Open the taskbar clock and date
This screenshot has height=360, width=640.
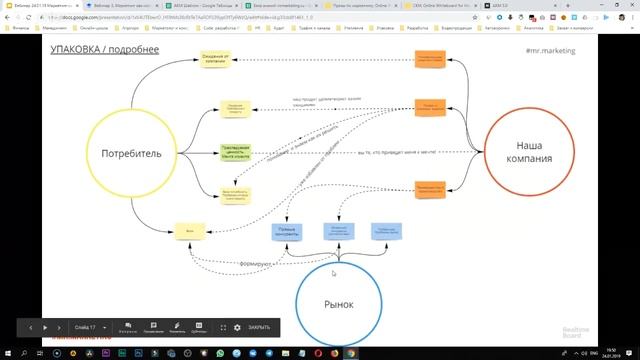click(611, 353)
